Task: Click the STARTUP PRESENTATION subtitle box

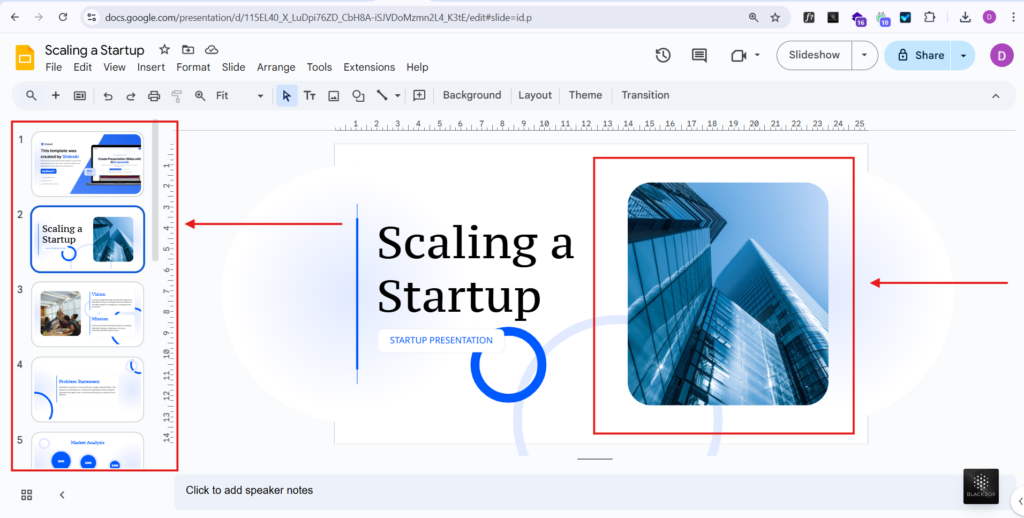Action: click(x=441, y=340)
